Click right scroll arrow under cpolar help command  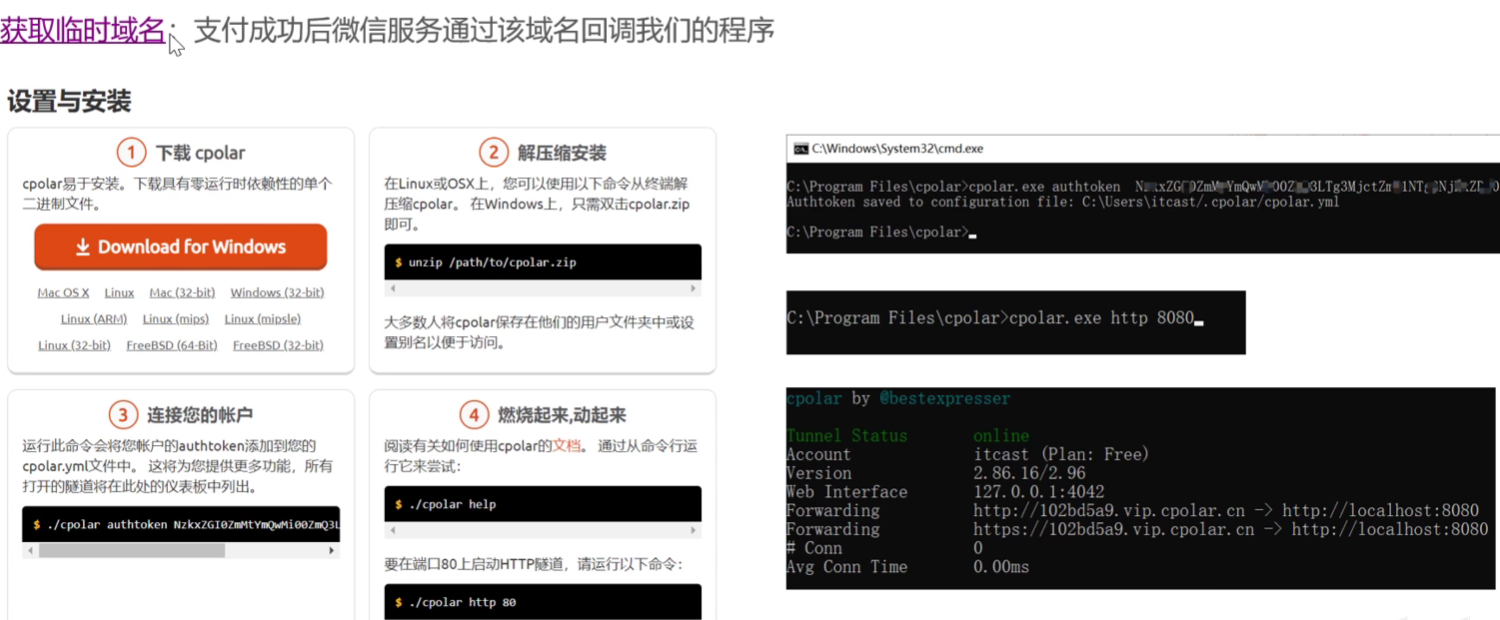[x=694, y=530]
